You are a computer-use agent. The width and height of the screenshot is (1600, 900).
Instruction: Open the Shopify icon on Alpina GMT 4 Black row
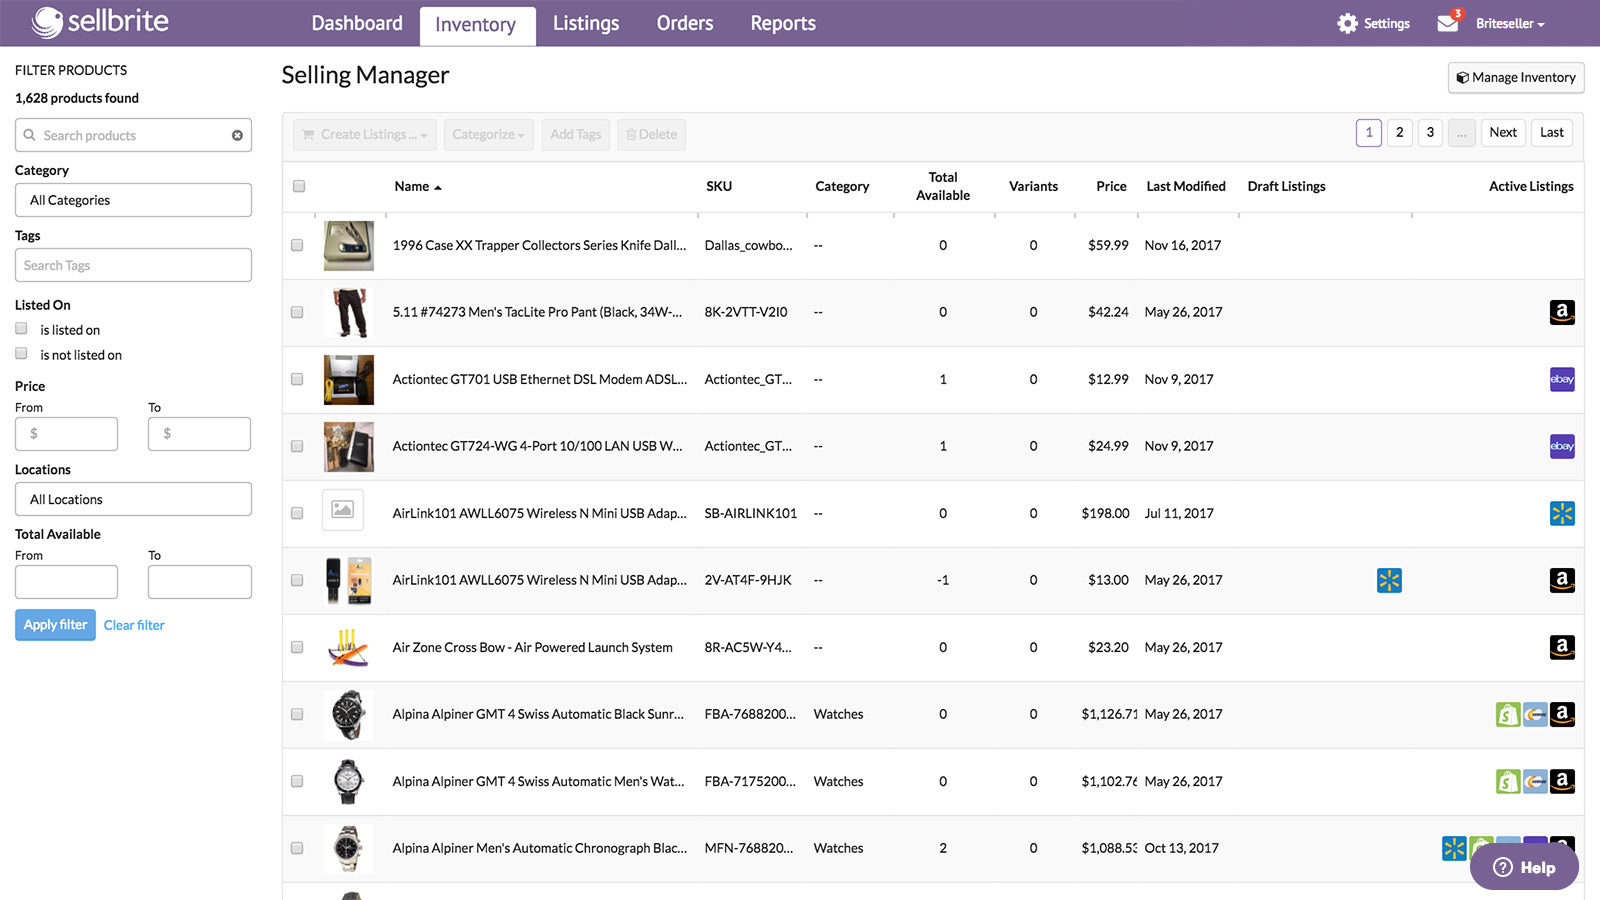1507,714
